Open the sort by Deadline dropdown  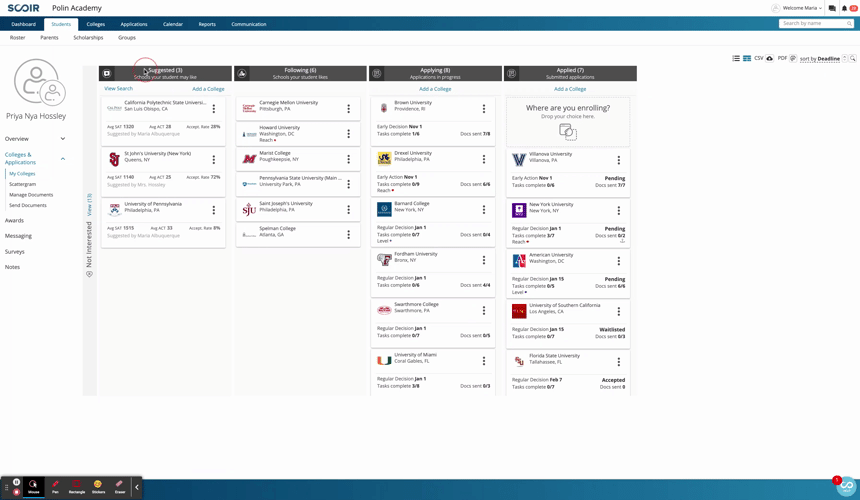tap(819, 59)
